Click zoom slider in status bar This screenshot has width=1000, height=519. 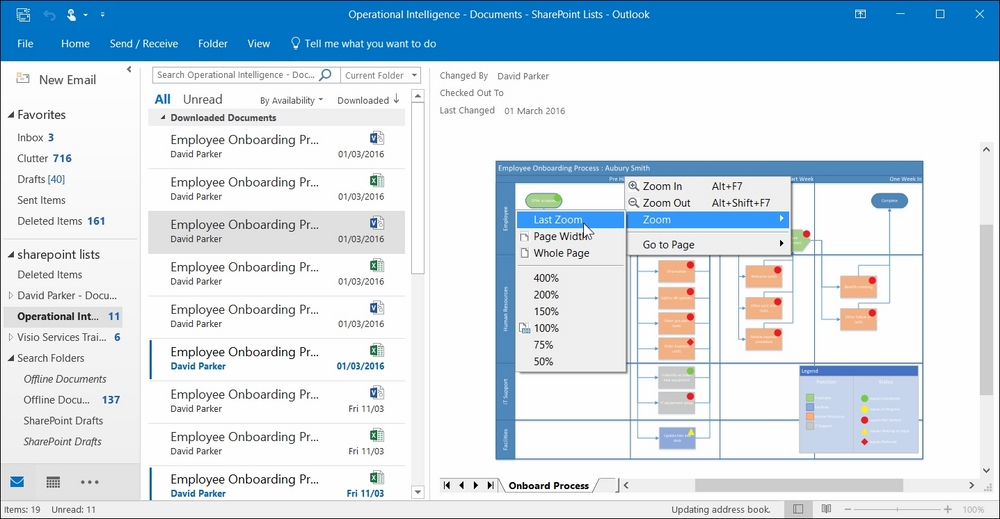[897, 509]
